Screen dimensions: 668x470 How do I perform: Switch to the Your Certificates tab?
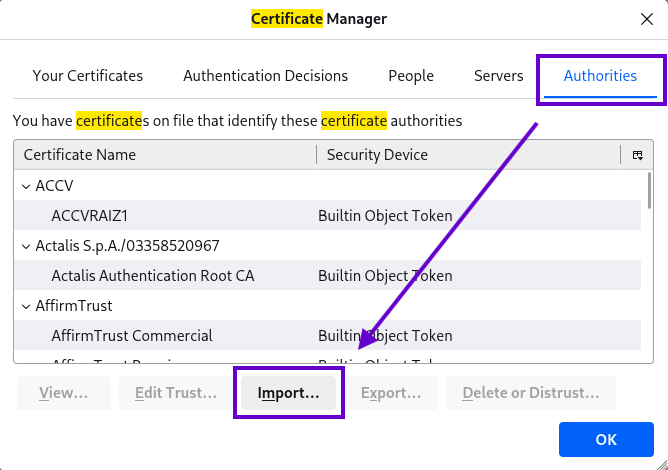click(x=88, y=76)
